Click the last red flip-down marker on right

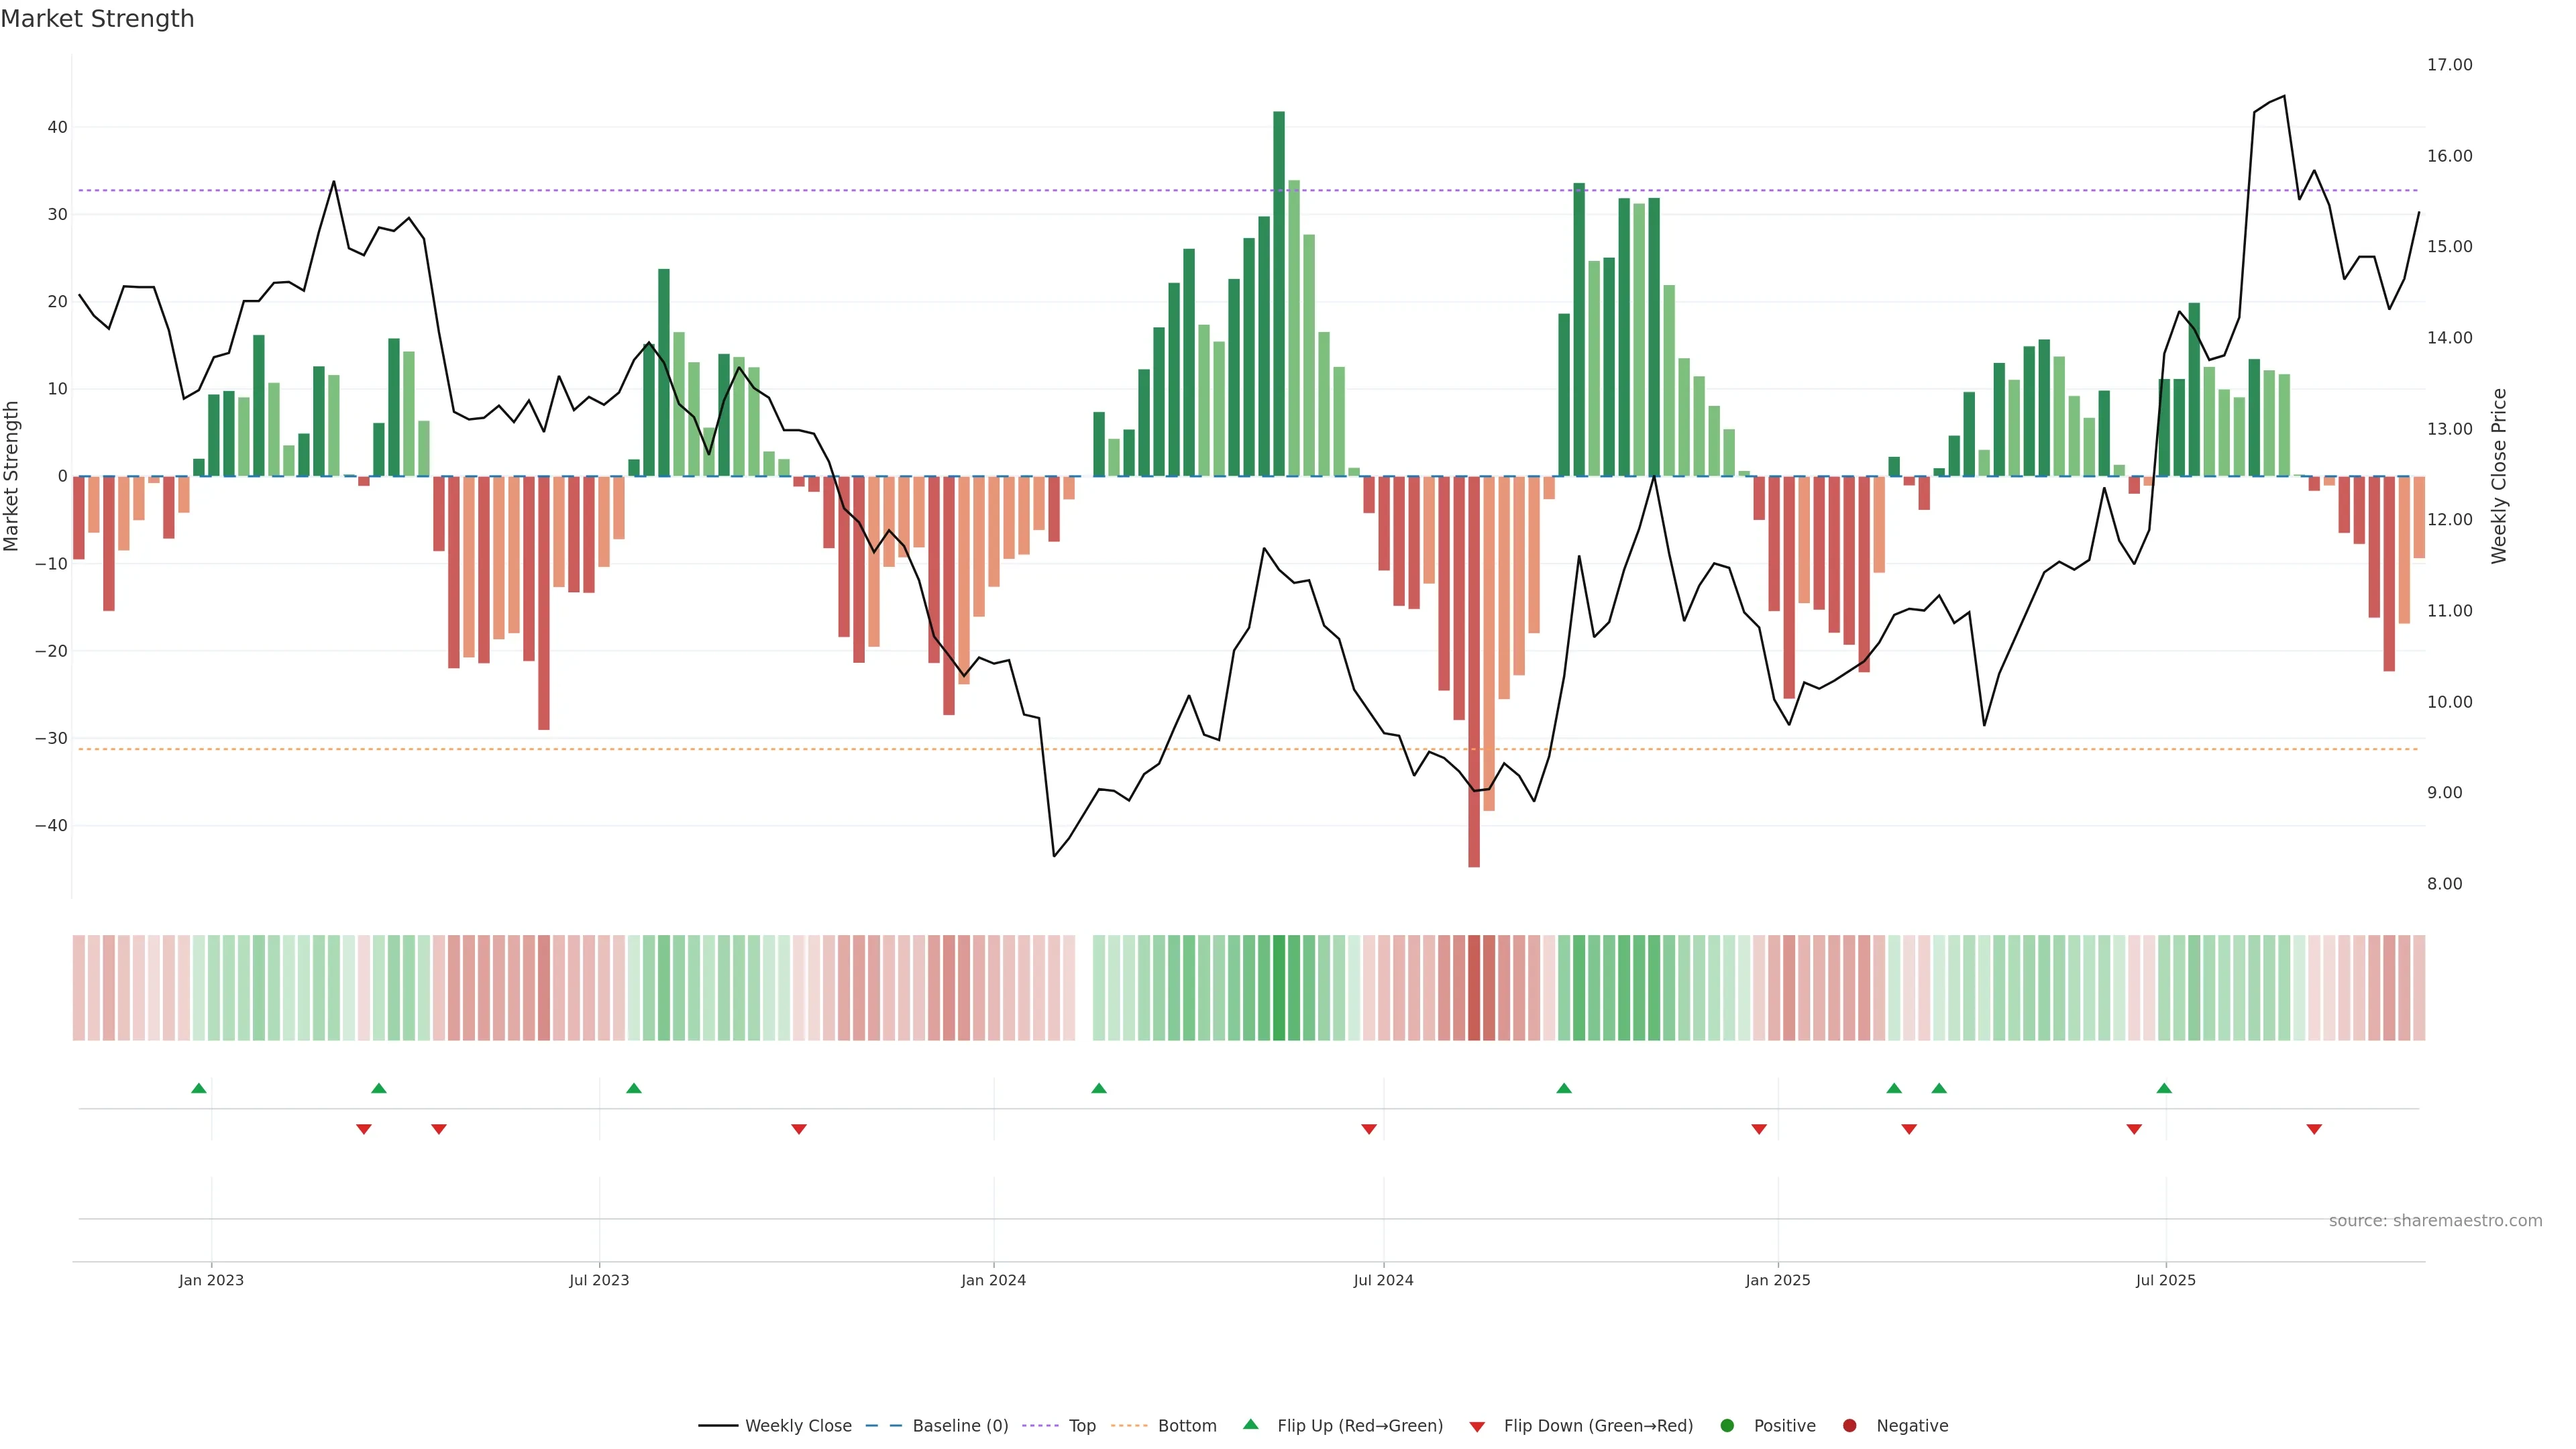pyautogui.click(x=2314, y=1129)
